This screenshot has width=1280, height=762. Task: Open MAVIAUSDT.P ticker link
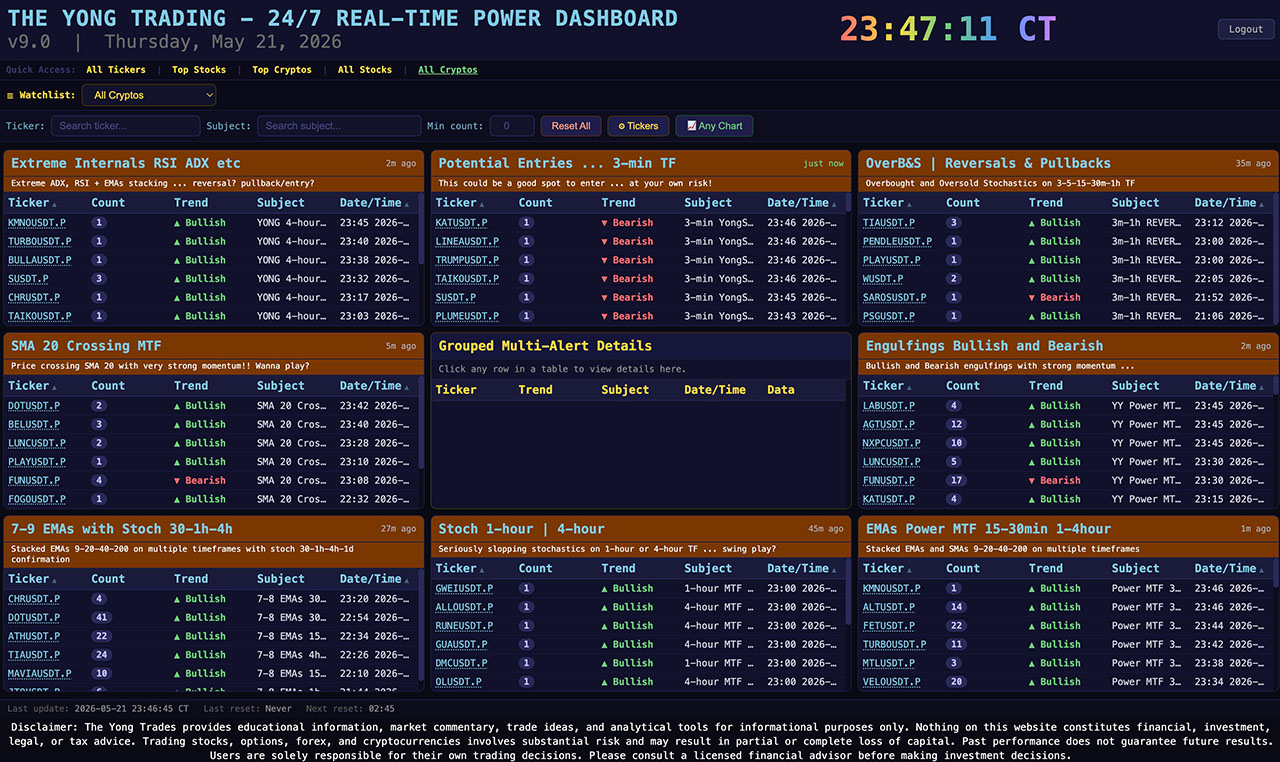pyautogui.click(x=40, y=673)
